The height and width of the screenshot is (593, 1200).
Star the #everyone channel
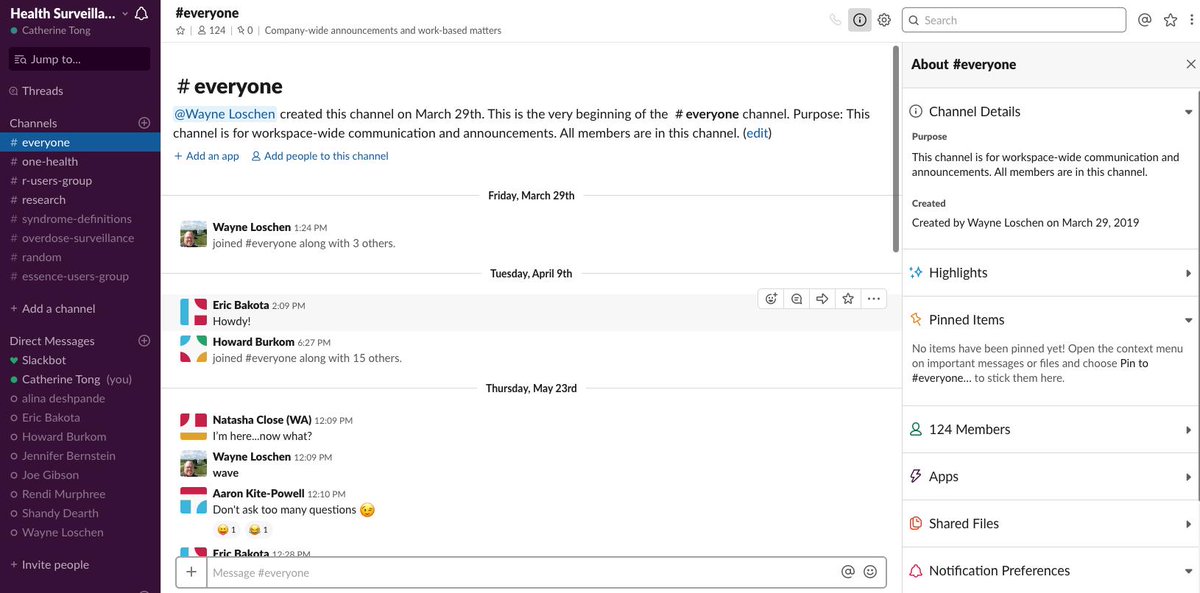181,31
